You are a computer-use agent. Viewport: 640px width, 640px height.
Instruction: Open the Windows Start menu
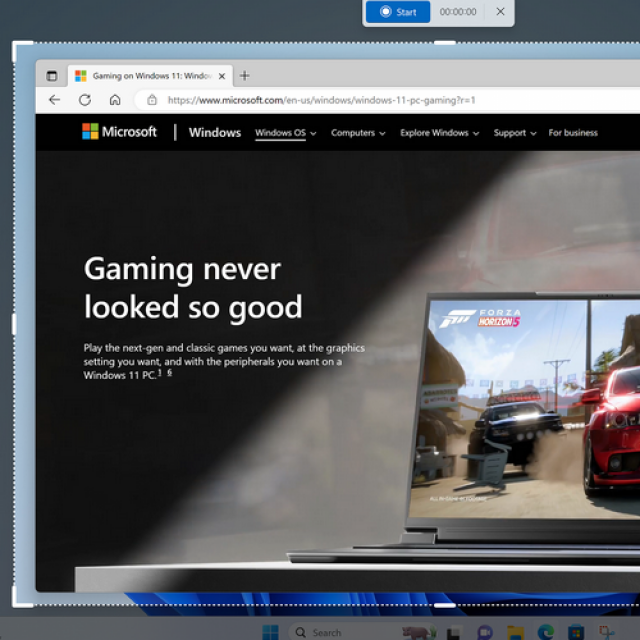click(x=271, y=632)
